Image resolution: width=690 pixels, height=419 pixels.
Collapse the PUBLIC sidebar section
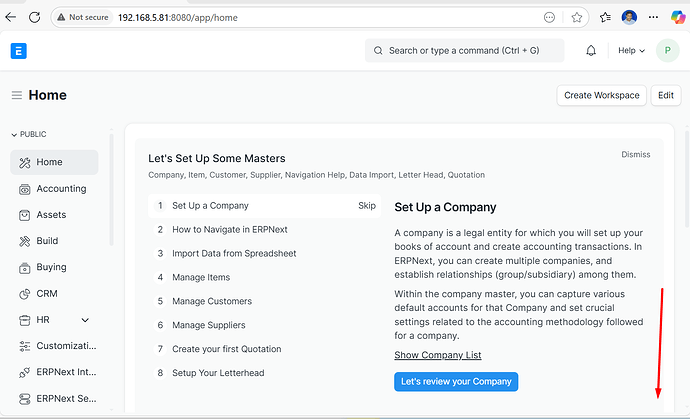pos(29,134)
